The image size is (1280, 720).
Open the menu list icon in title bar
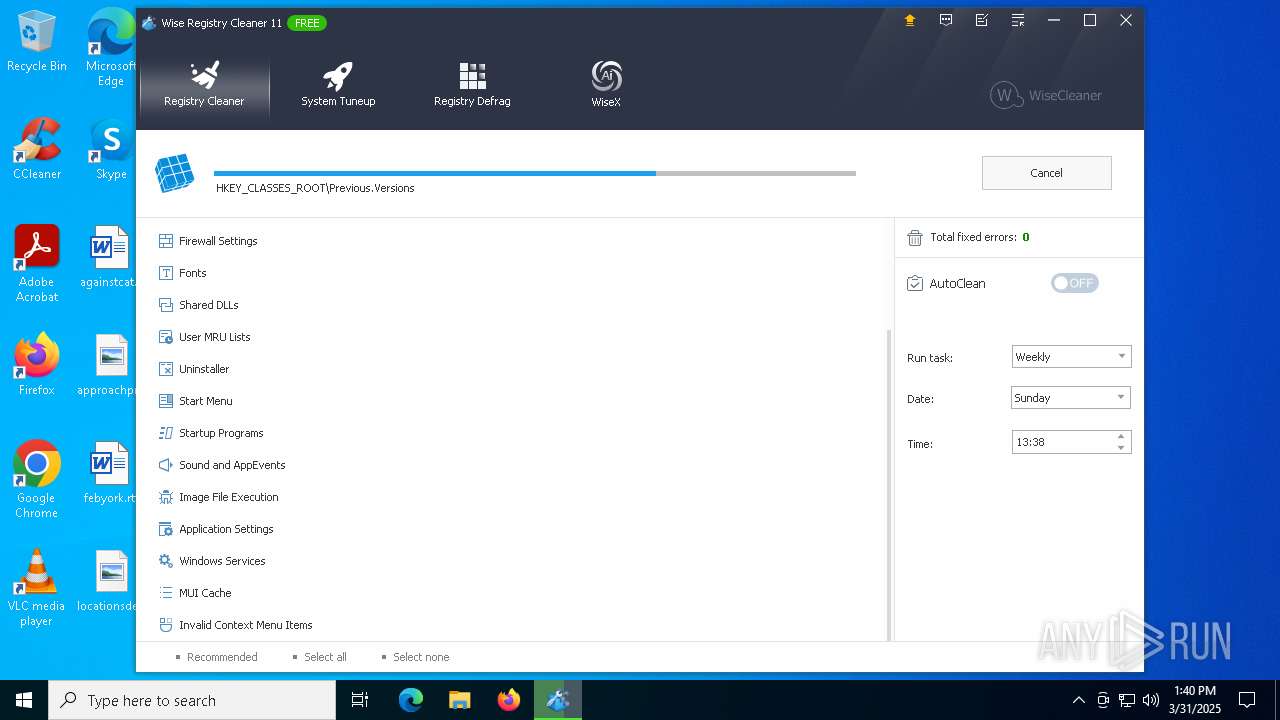(1018, 20)
